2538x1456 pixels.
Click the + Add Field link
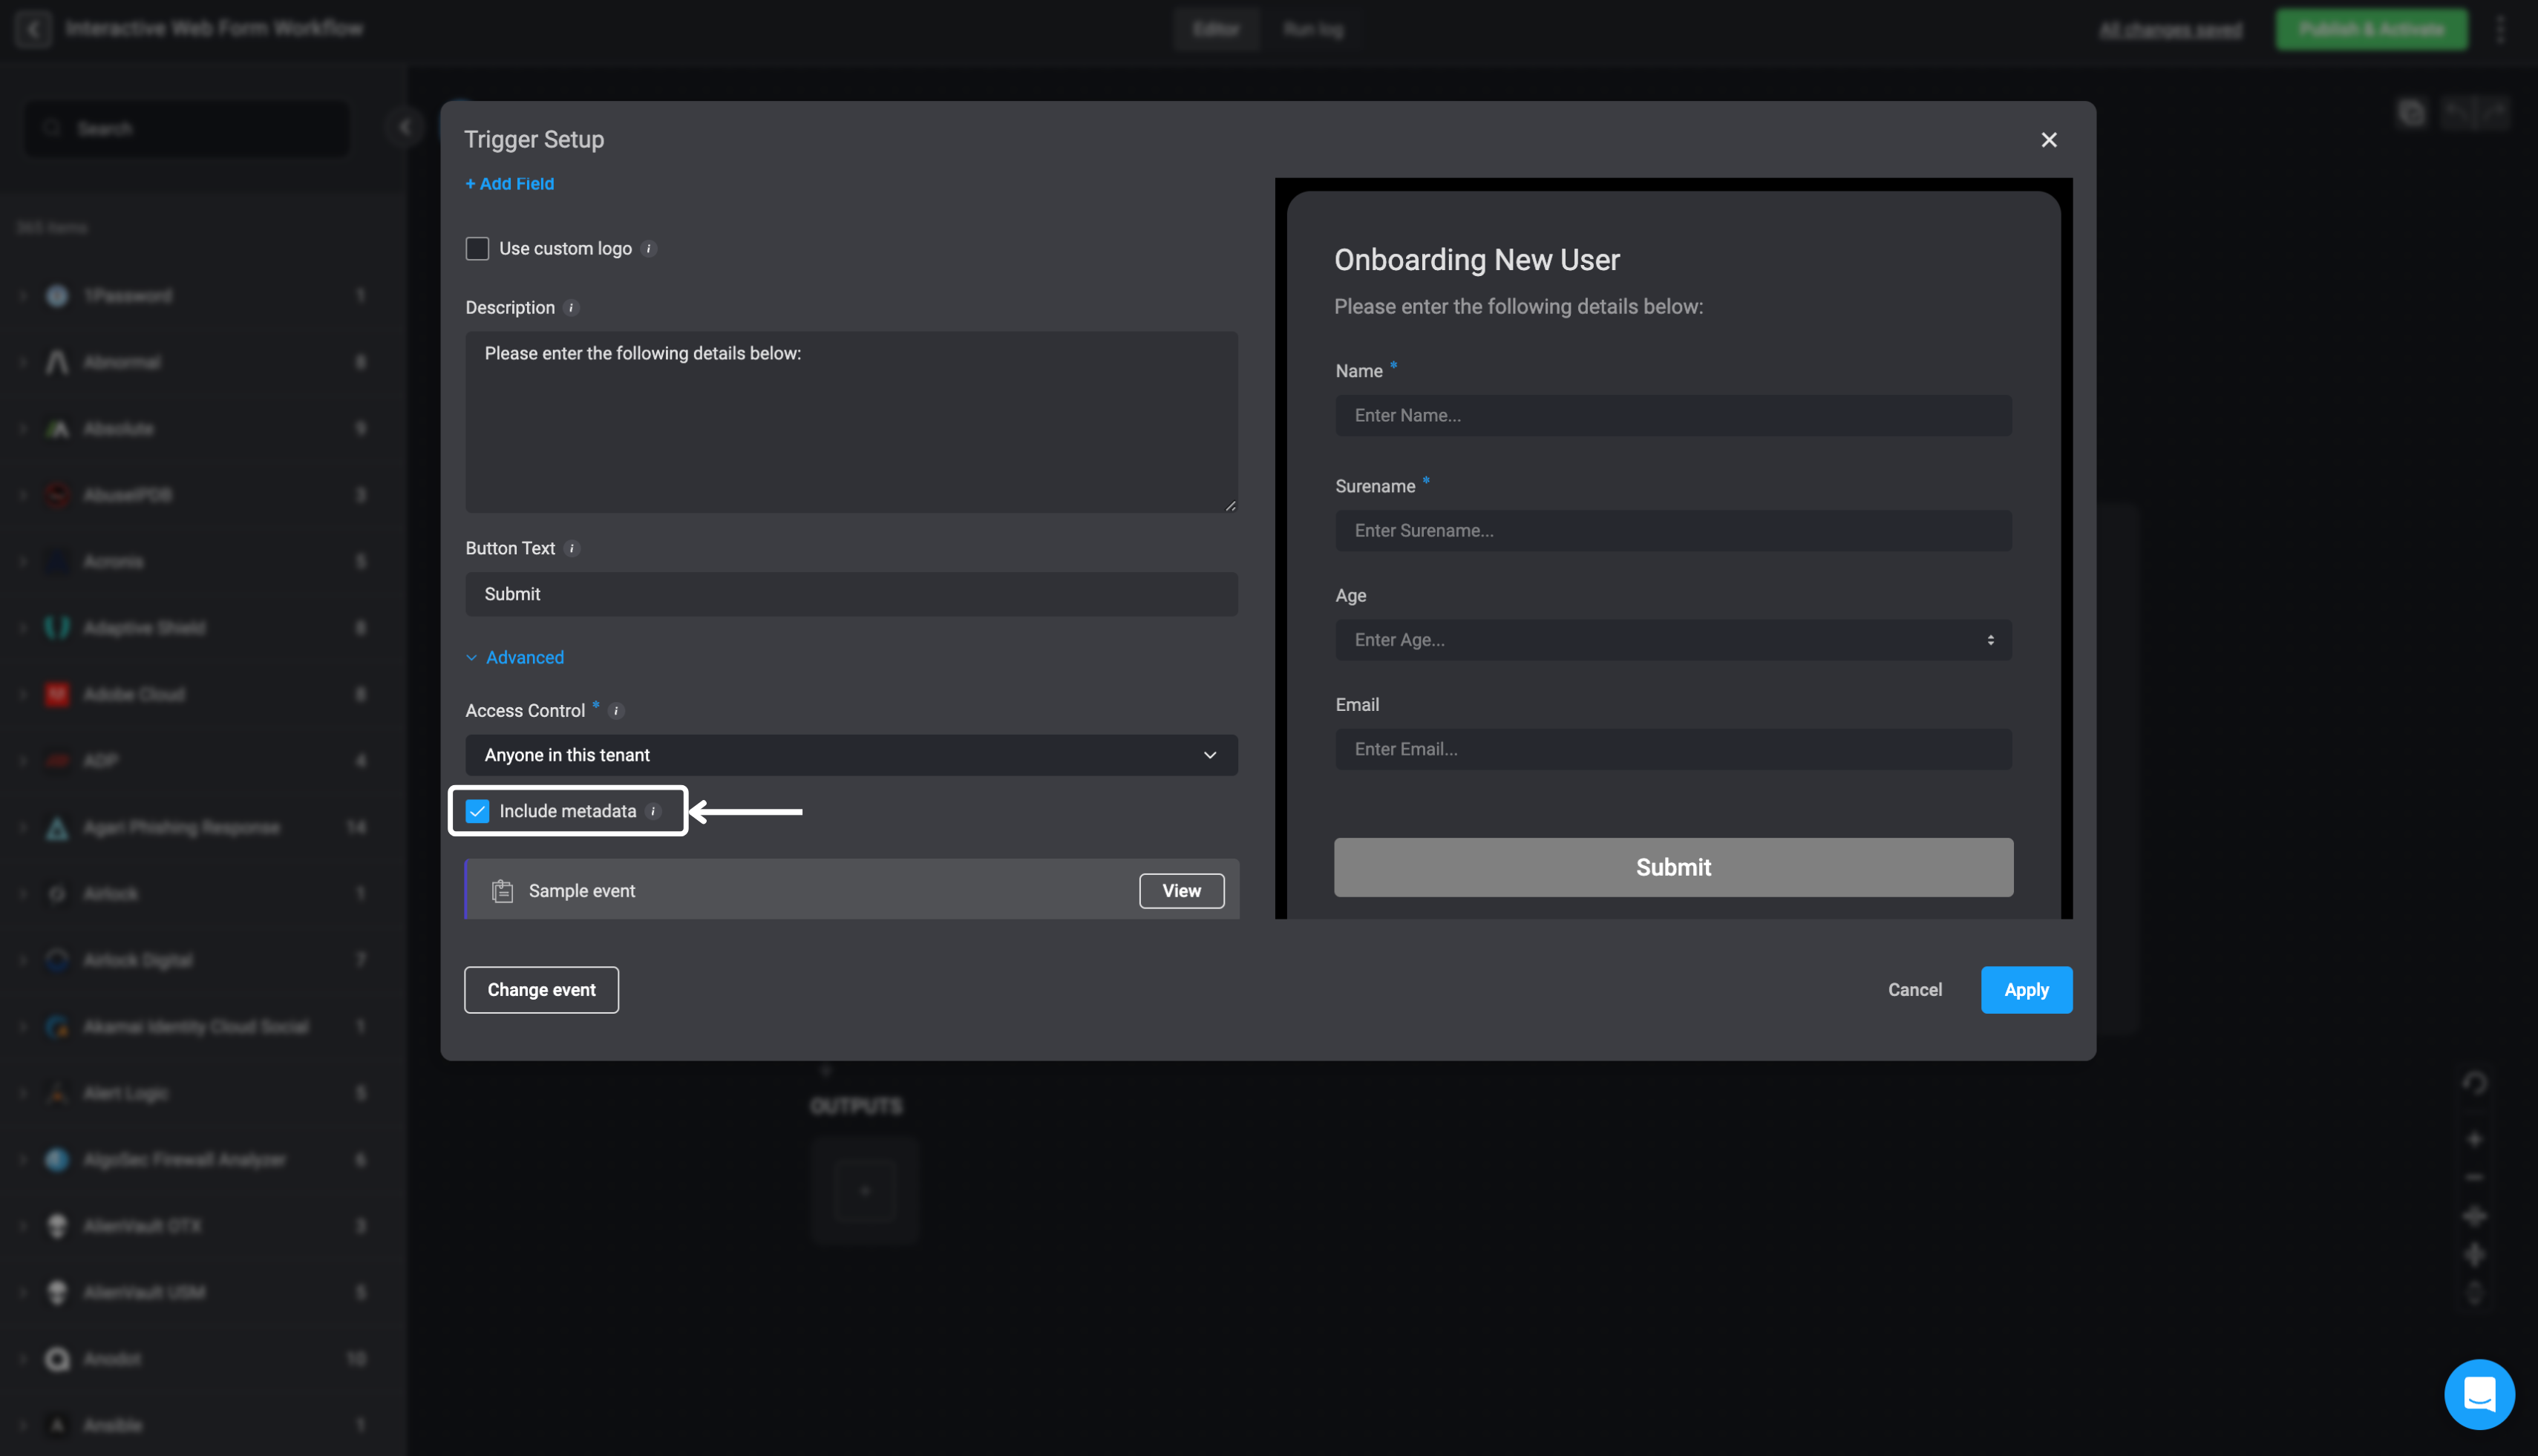coord(509,184)
